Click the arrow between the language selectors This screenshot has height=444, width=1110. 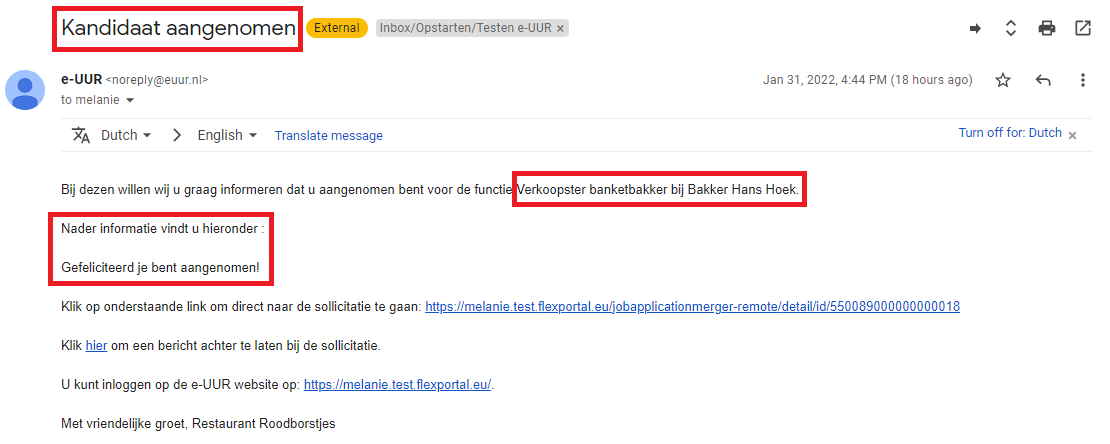coord(178,135)
